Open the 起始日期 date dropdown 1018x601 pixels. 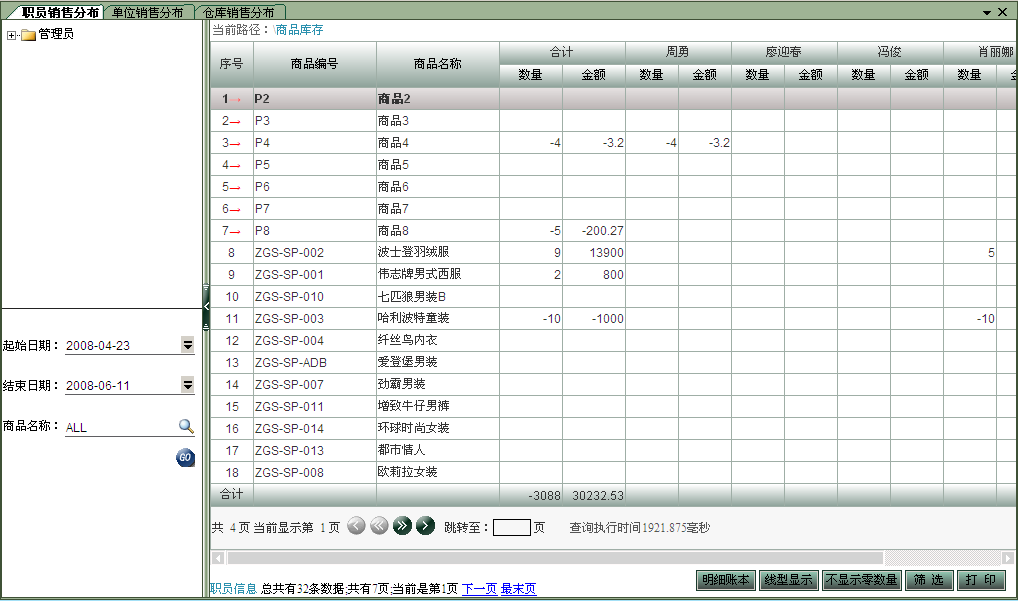click(x=187, y=345)
